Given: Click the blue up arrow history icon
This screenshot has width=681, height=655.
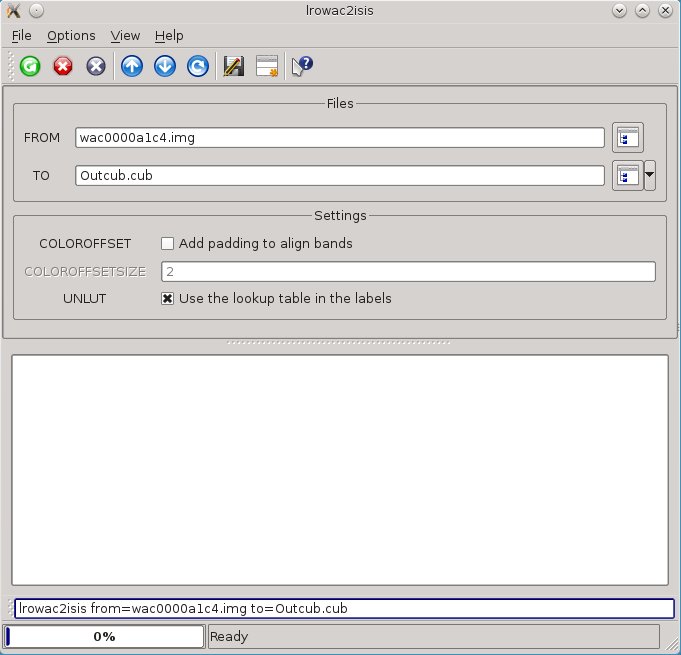Looking at the screenshot, I should pyautogui.click(x=132, y=67).
